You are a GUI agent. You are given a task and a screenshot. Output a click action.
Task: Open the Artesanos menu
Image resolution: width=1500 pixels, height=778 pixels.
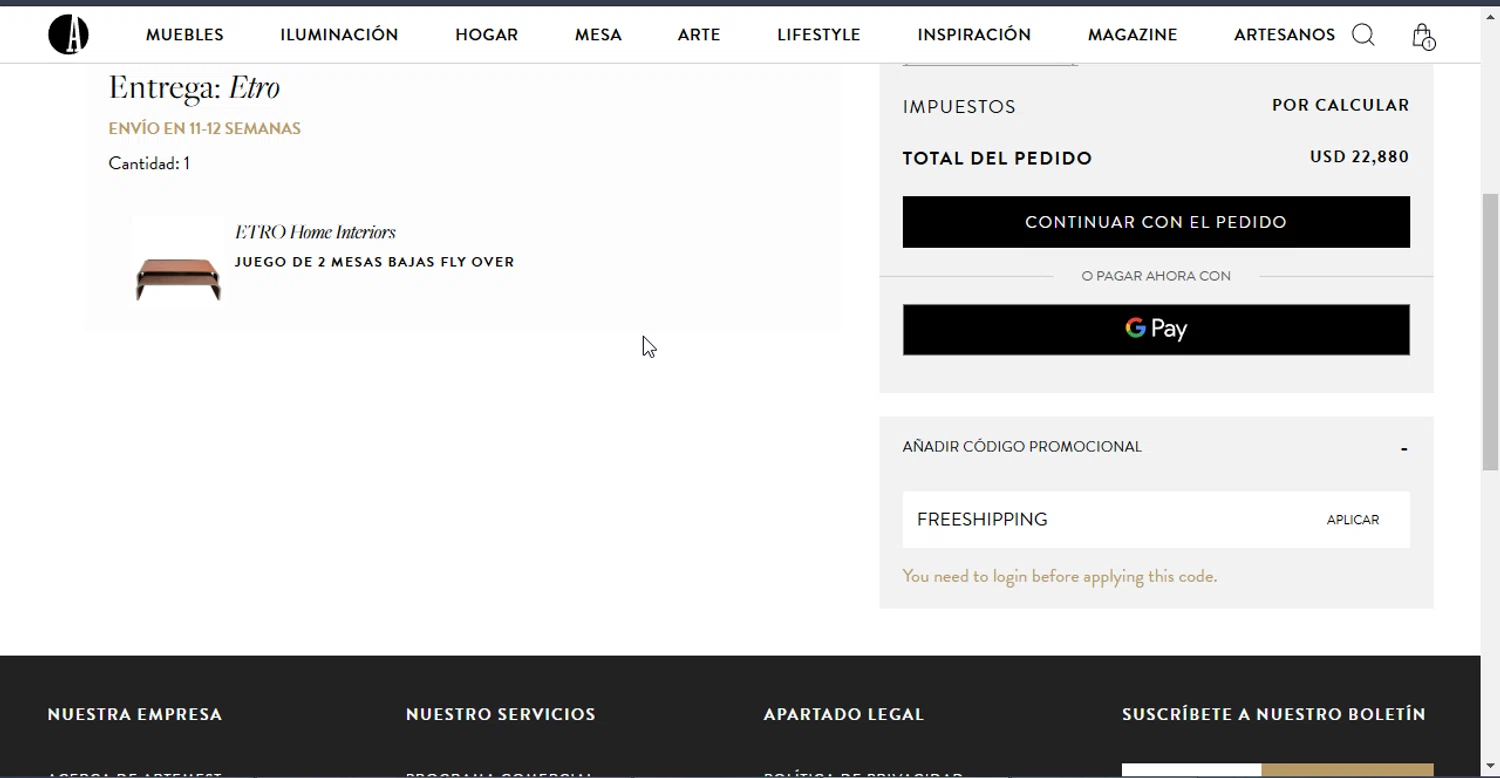[x=1284, y=34]
